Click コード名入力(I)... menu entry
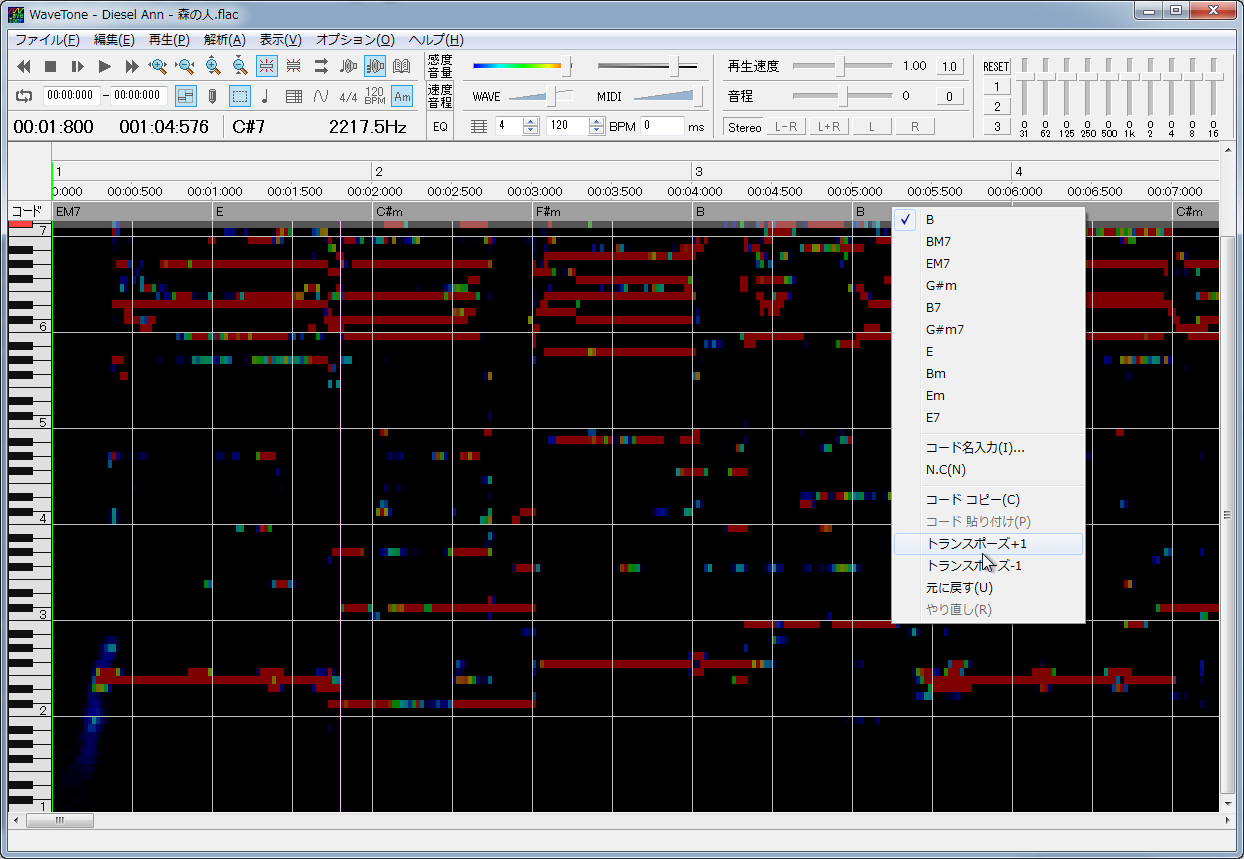Screen dimensions: 1244x859 click(974, 448)
